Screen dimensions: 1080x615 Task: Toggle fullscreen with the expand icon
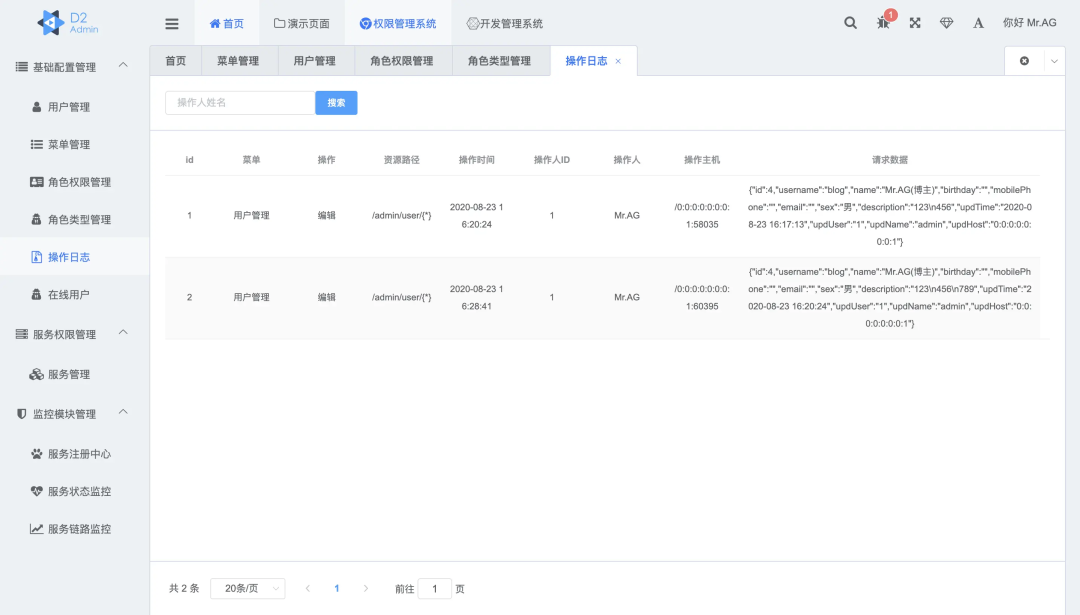tap(914, 23)
